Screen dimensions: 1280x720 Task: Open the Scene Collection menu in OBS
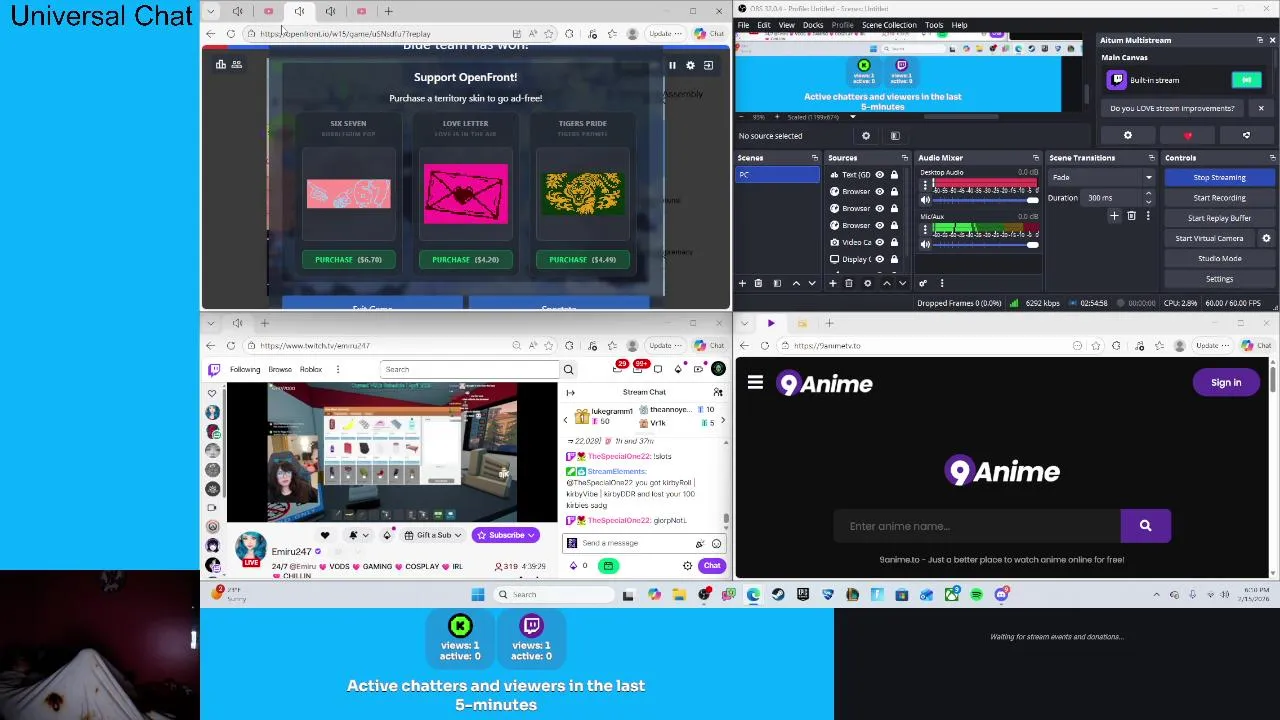pos(889,25)
